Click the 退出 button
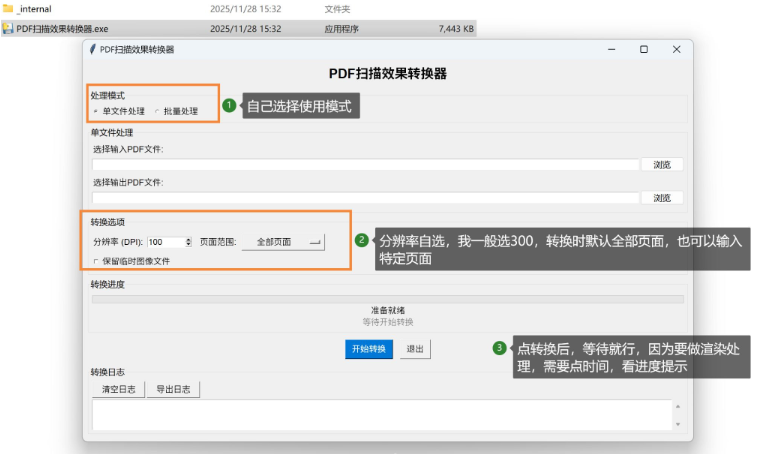Image resolution: width=760 pixels, height=454 pixels. (x=415, y=349)
